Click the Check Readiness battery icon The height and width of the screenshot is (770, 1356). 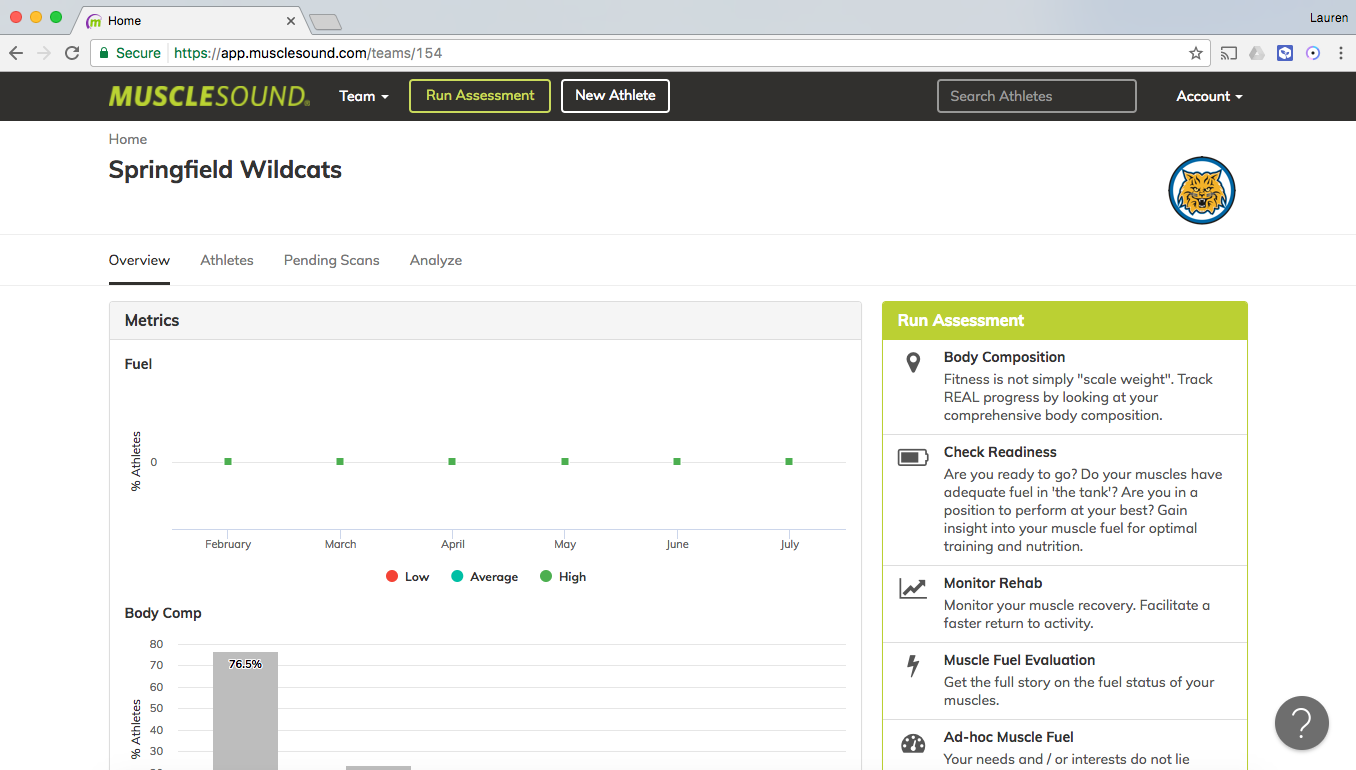tap(913, 458)
